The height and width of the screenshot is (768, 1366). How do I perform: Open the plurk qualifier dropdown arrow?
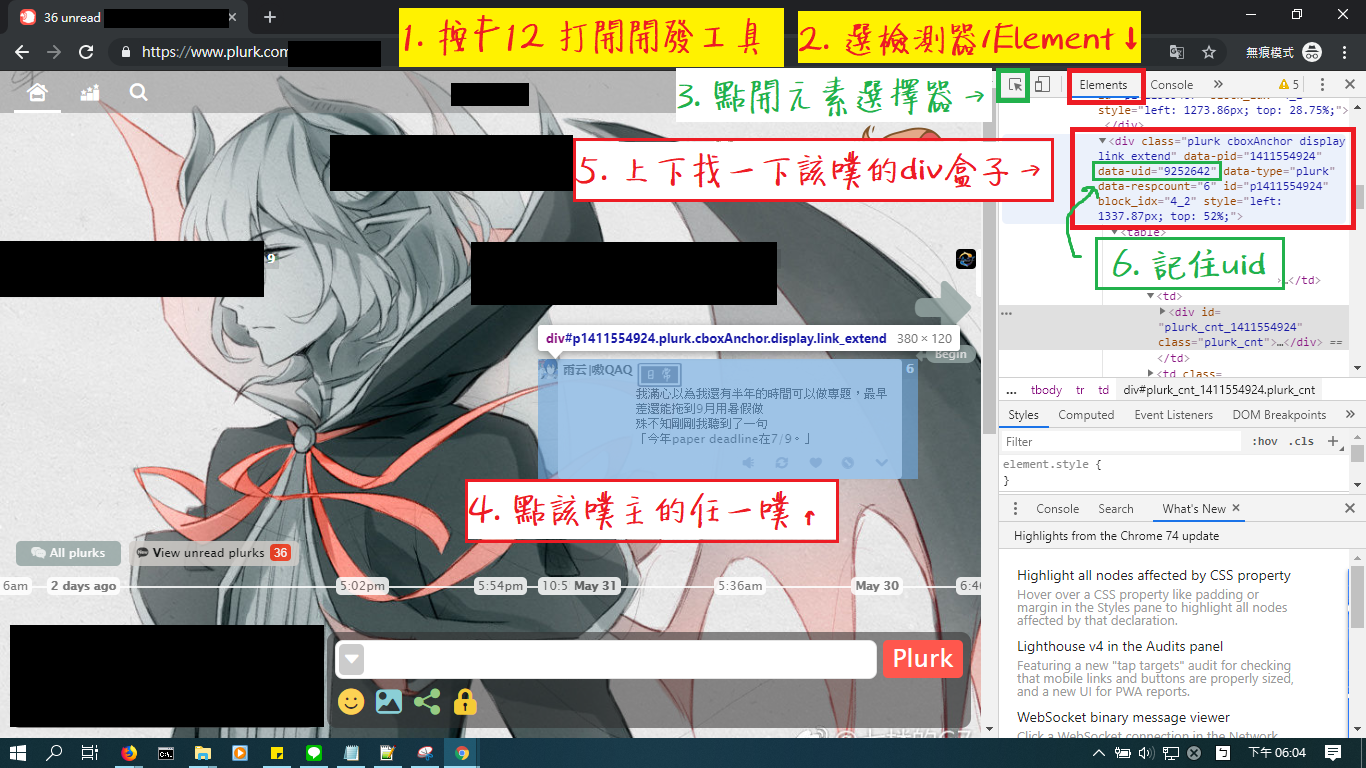tap(351, 660)
